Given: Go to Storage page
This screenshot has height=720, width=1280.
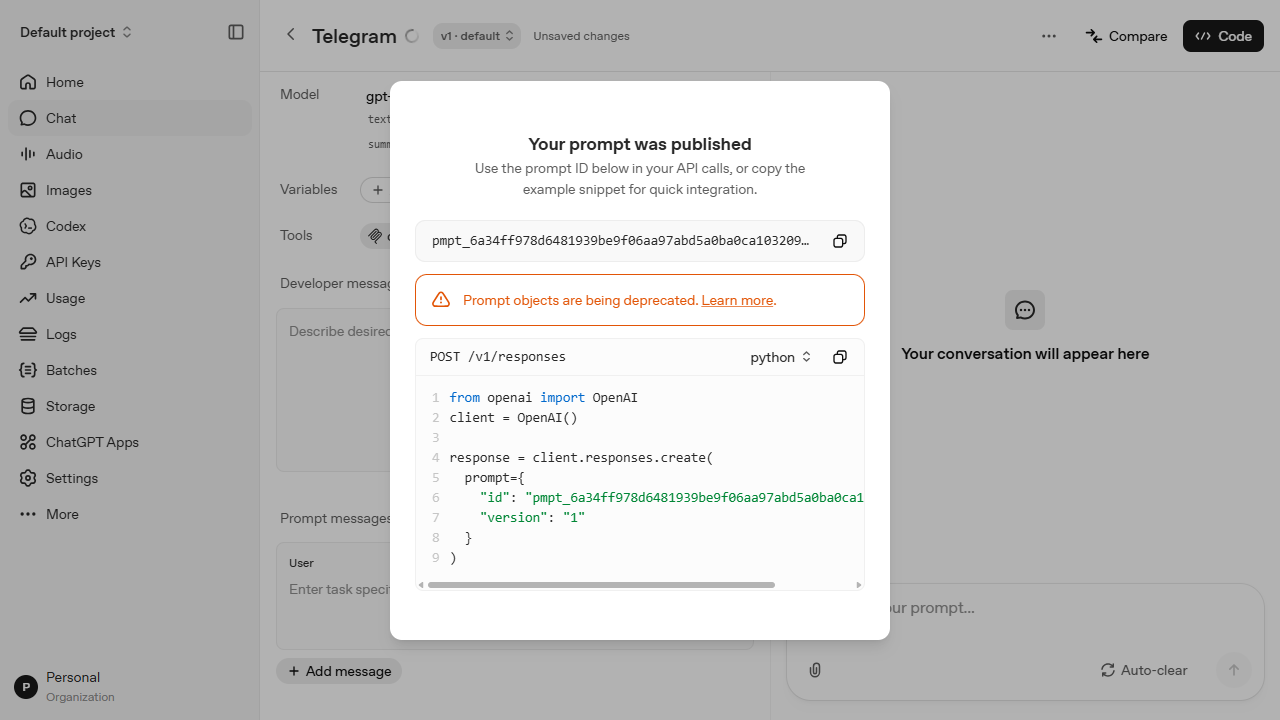Looking at the screenshot, I should pos(130,406).
